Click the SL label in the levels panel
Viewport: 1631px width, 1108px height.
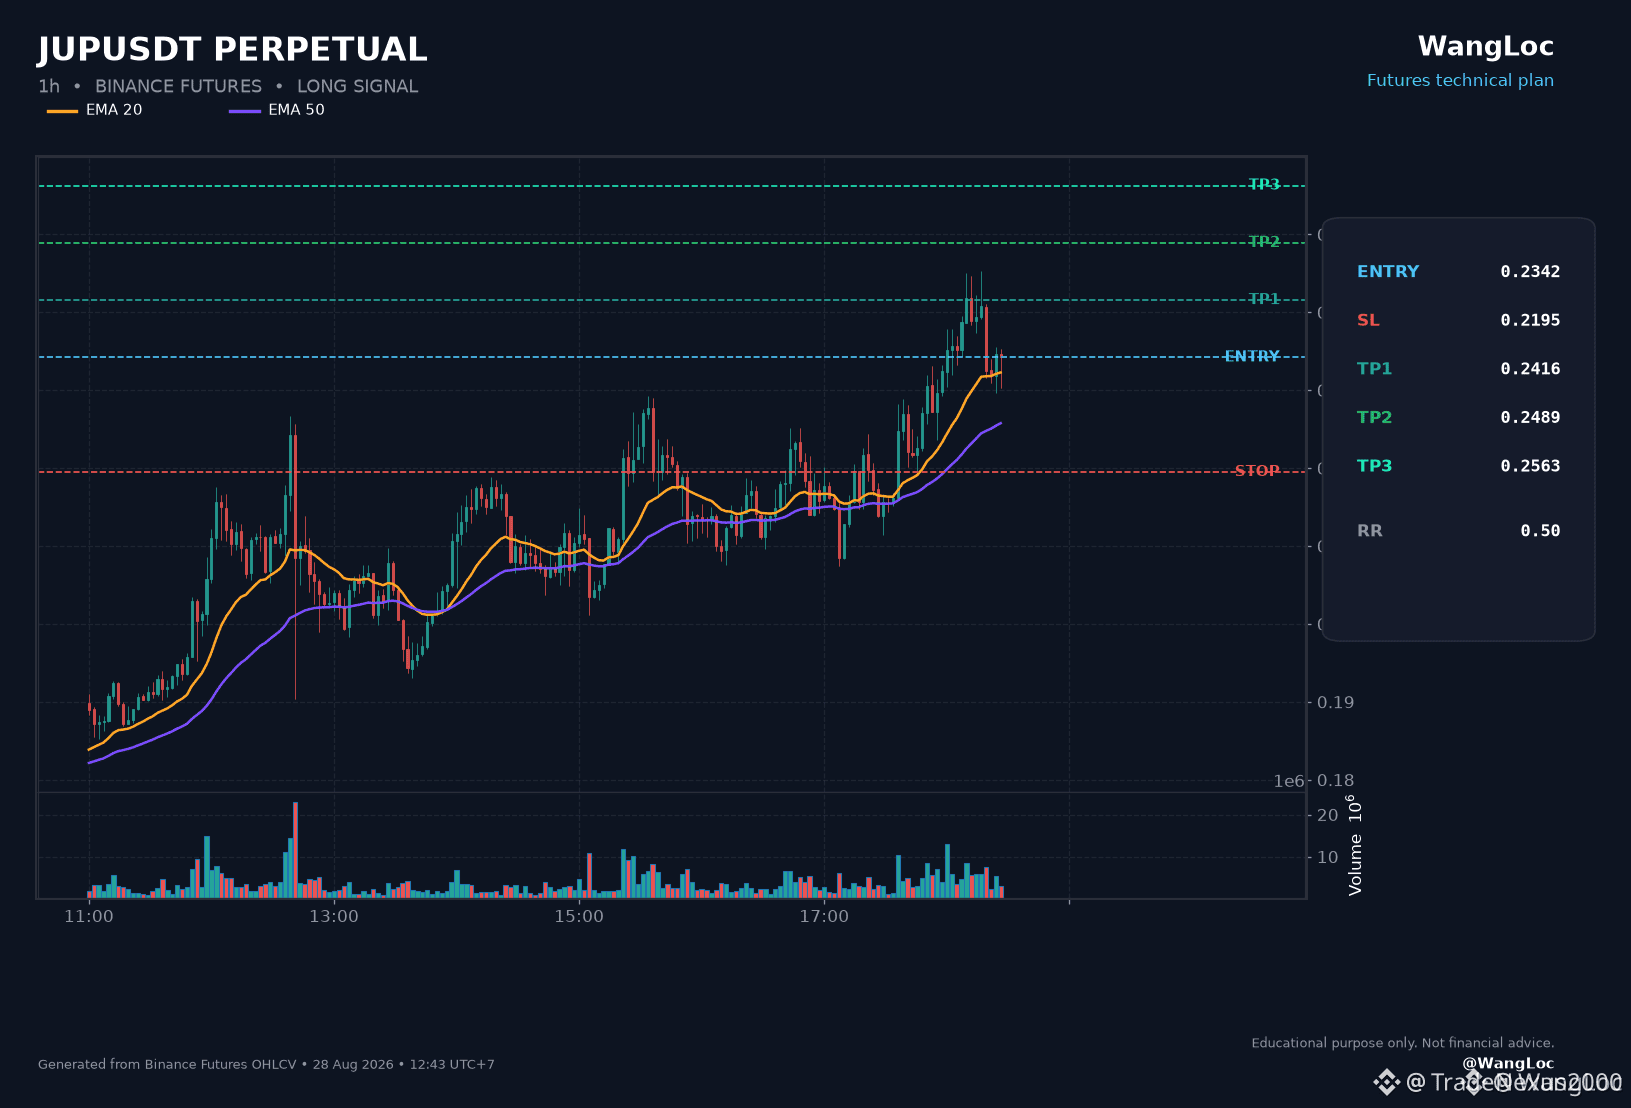[1368, 320]
